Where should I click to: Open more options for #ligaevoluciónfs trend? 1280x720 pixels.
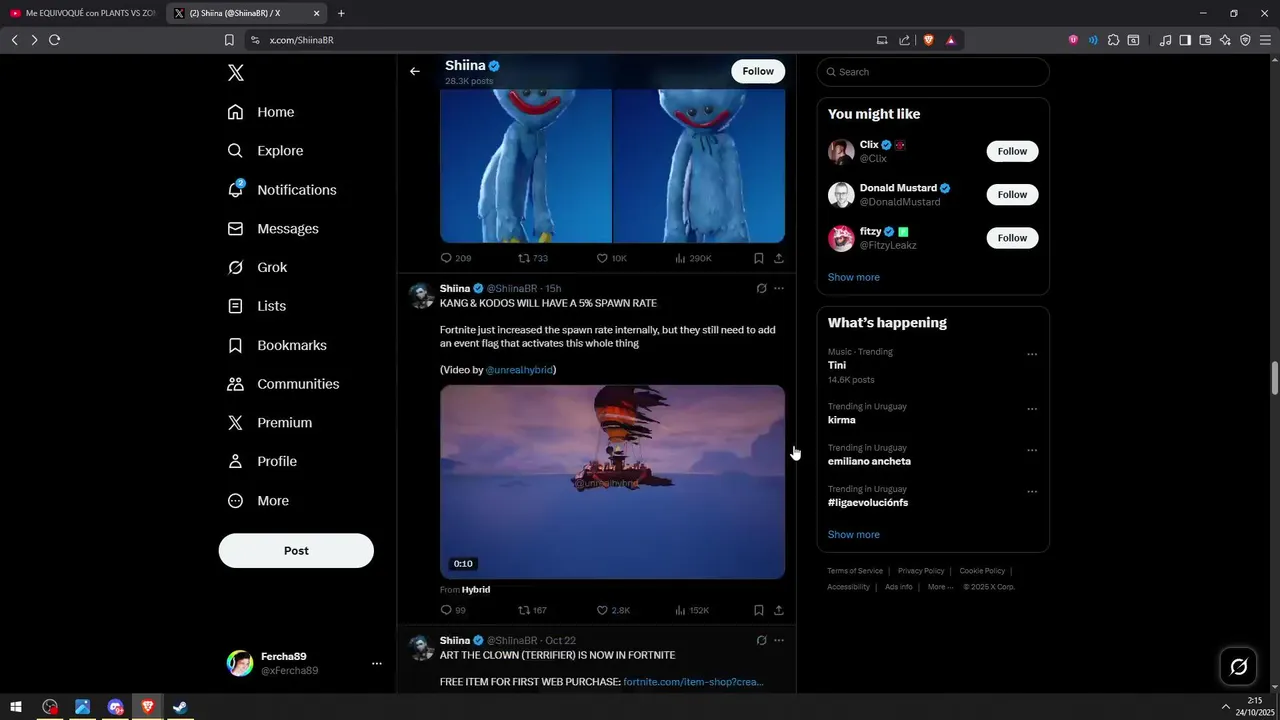(1032, 491)
